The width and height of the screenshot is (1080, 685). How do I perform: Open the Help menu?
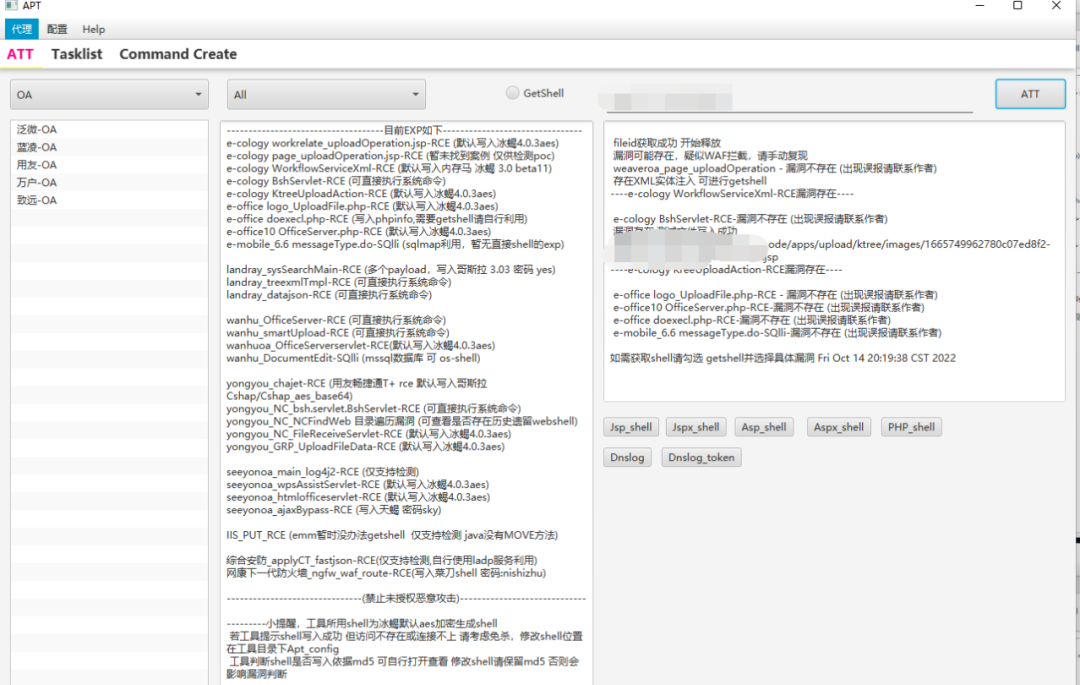pos(94,29)
